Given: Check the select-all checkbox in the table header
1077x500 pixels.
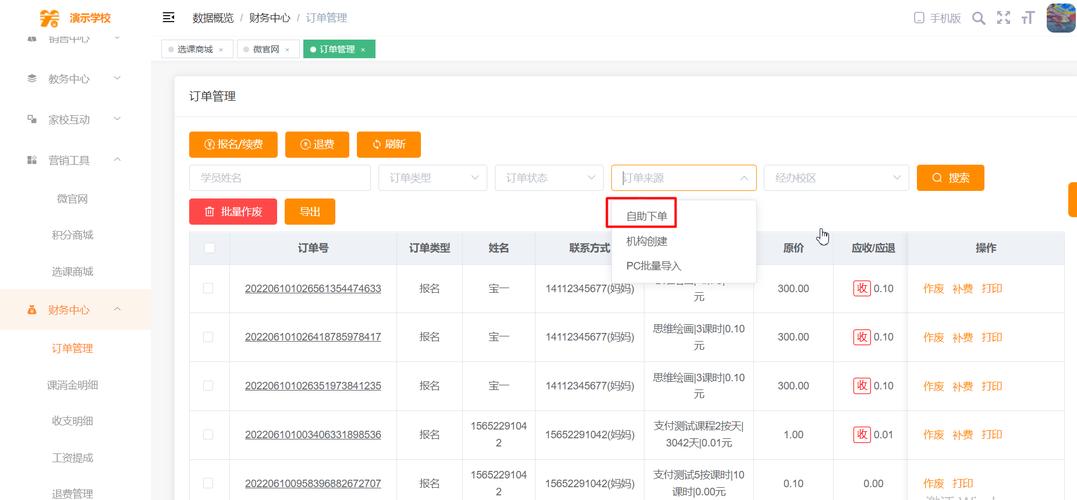Looking at the screenshot, I should click(209, 248).
